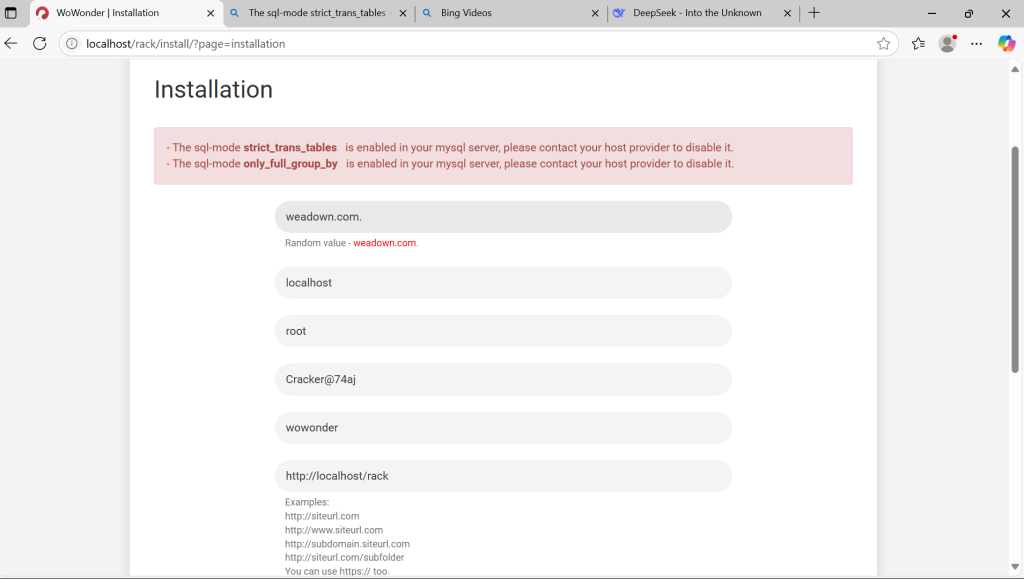Switch to the sql-mode strict_trans_tables tab
The image size is (1024, 579).
pyautogui.click(x=317, y=13)
